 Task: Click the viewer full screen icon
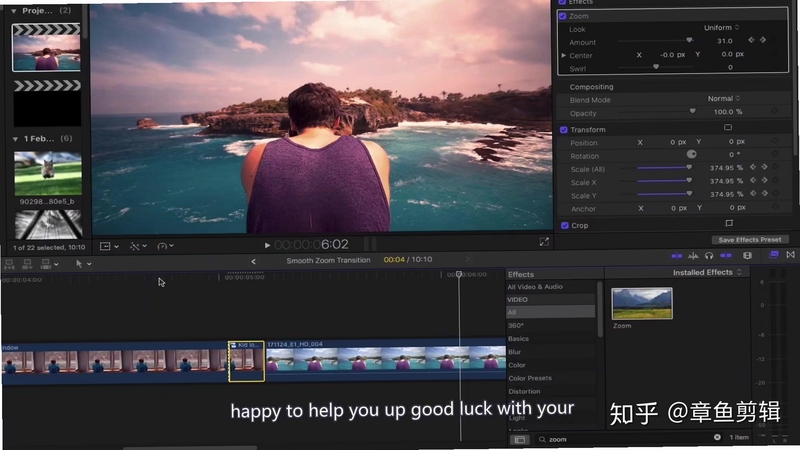coord(544,242)
